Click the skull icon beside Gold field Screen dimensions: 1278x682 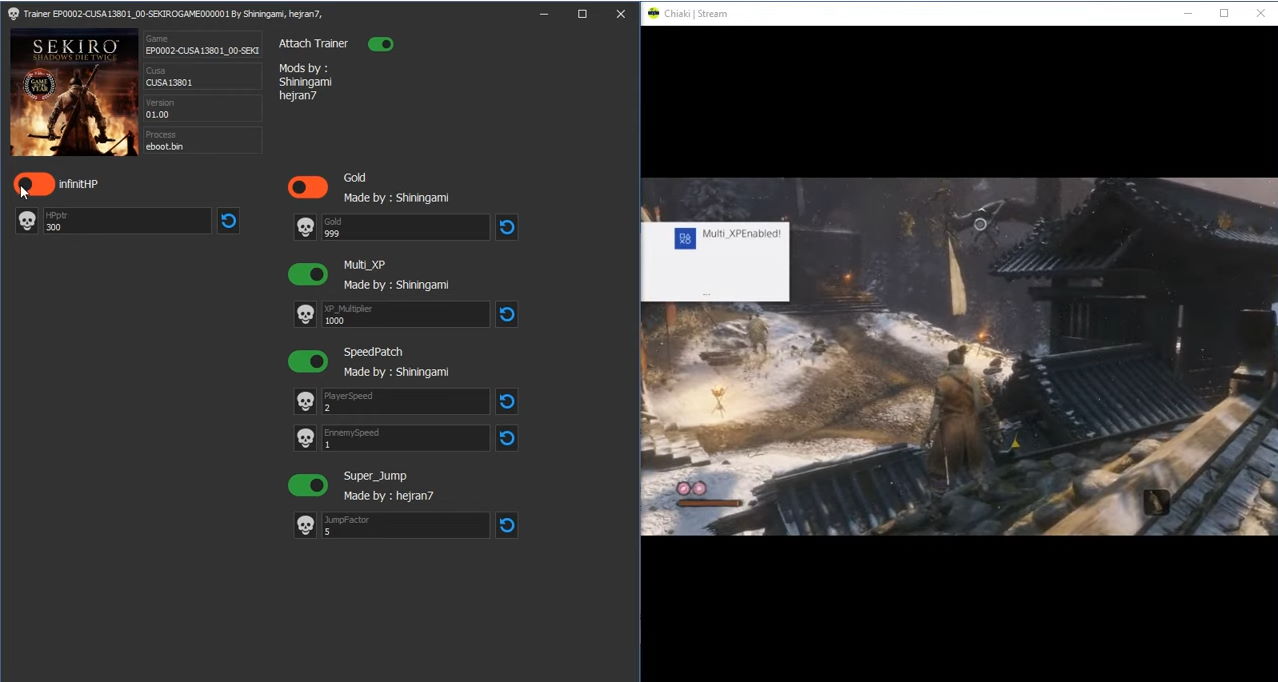pyautogui.click(x=305, y=227)
